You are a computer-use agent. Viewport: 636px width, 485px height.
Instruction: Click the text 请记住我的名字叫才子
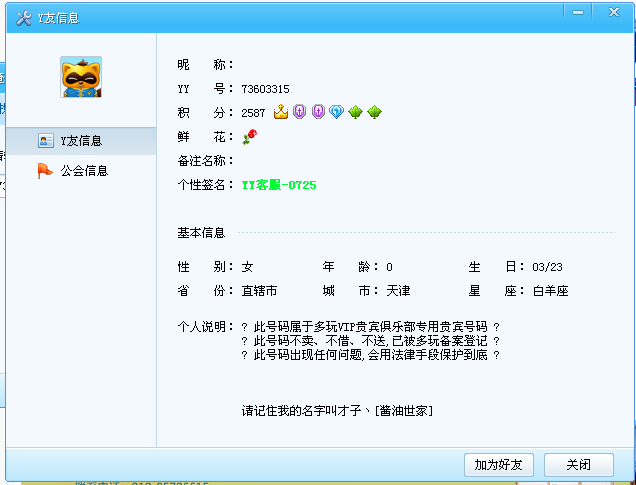click(x=301, y=411)
